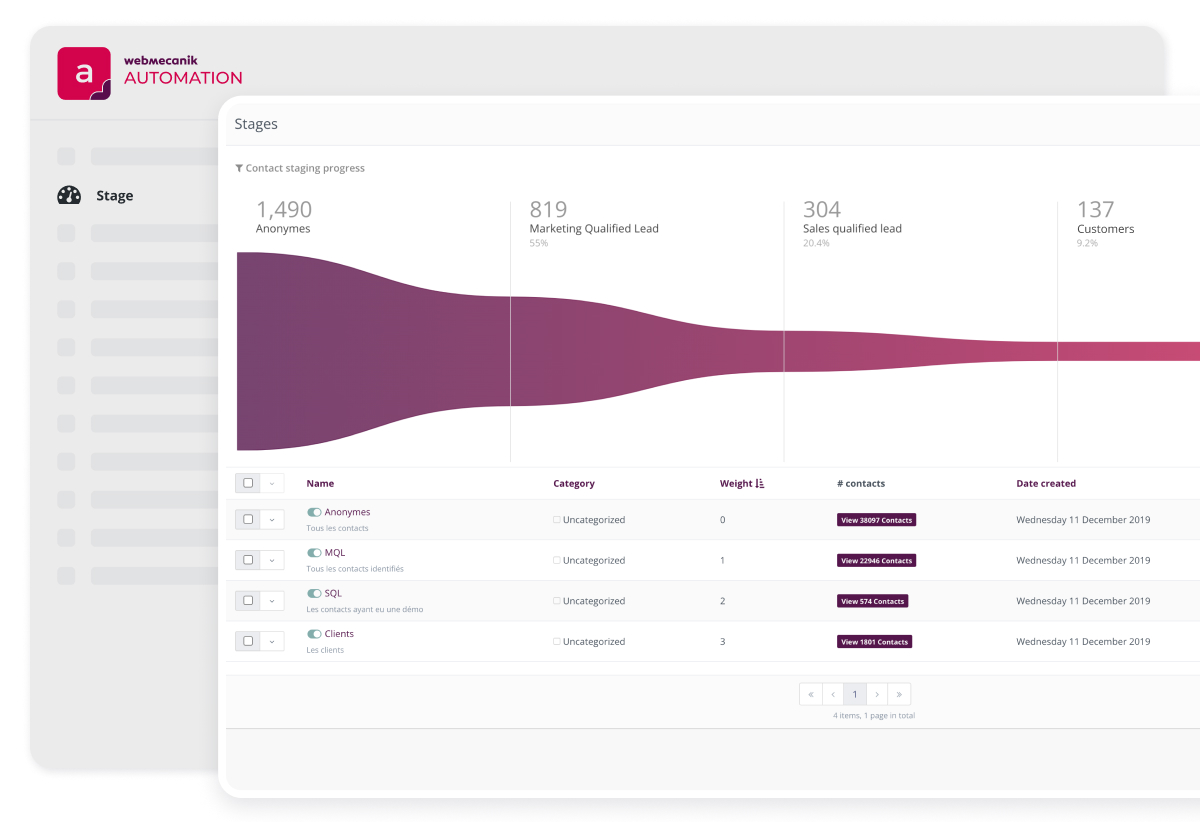1200x822 pixels.
Task: Click the Contact staging progress filter icon
Action: coord(239,168)
